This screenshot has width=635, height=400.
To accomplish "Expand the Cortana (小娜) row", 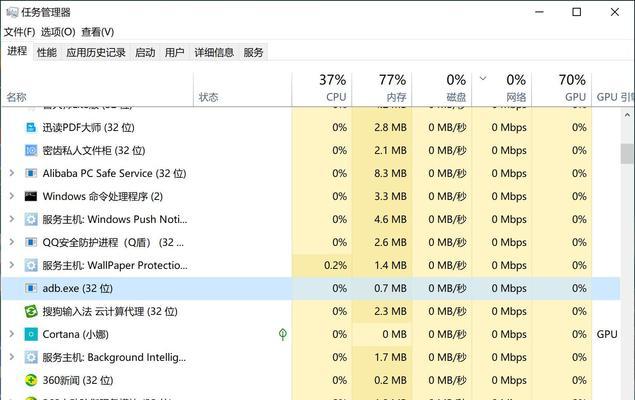I will point(12,334).
